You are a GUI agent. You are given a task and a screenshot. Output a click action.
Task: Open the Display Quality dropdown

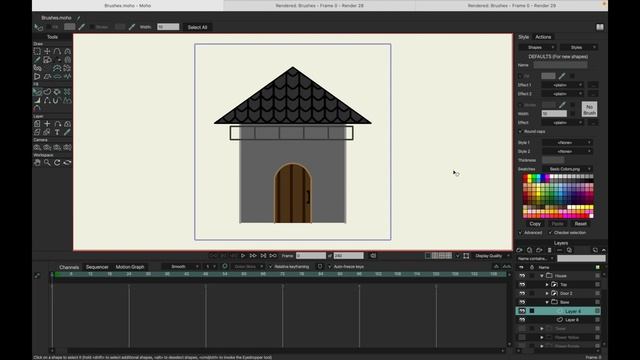(x=491, y=256)
